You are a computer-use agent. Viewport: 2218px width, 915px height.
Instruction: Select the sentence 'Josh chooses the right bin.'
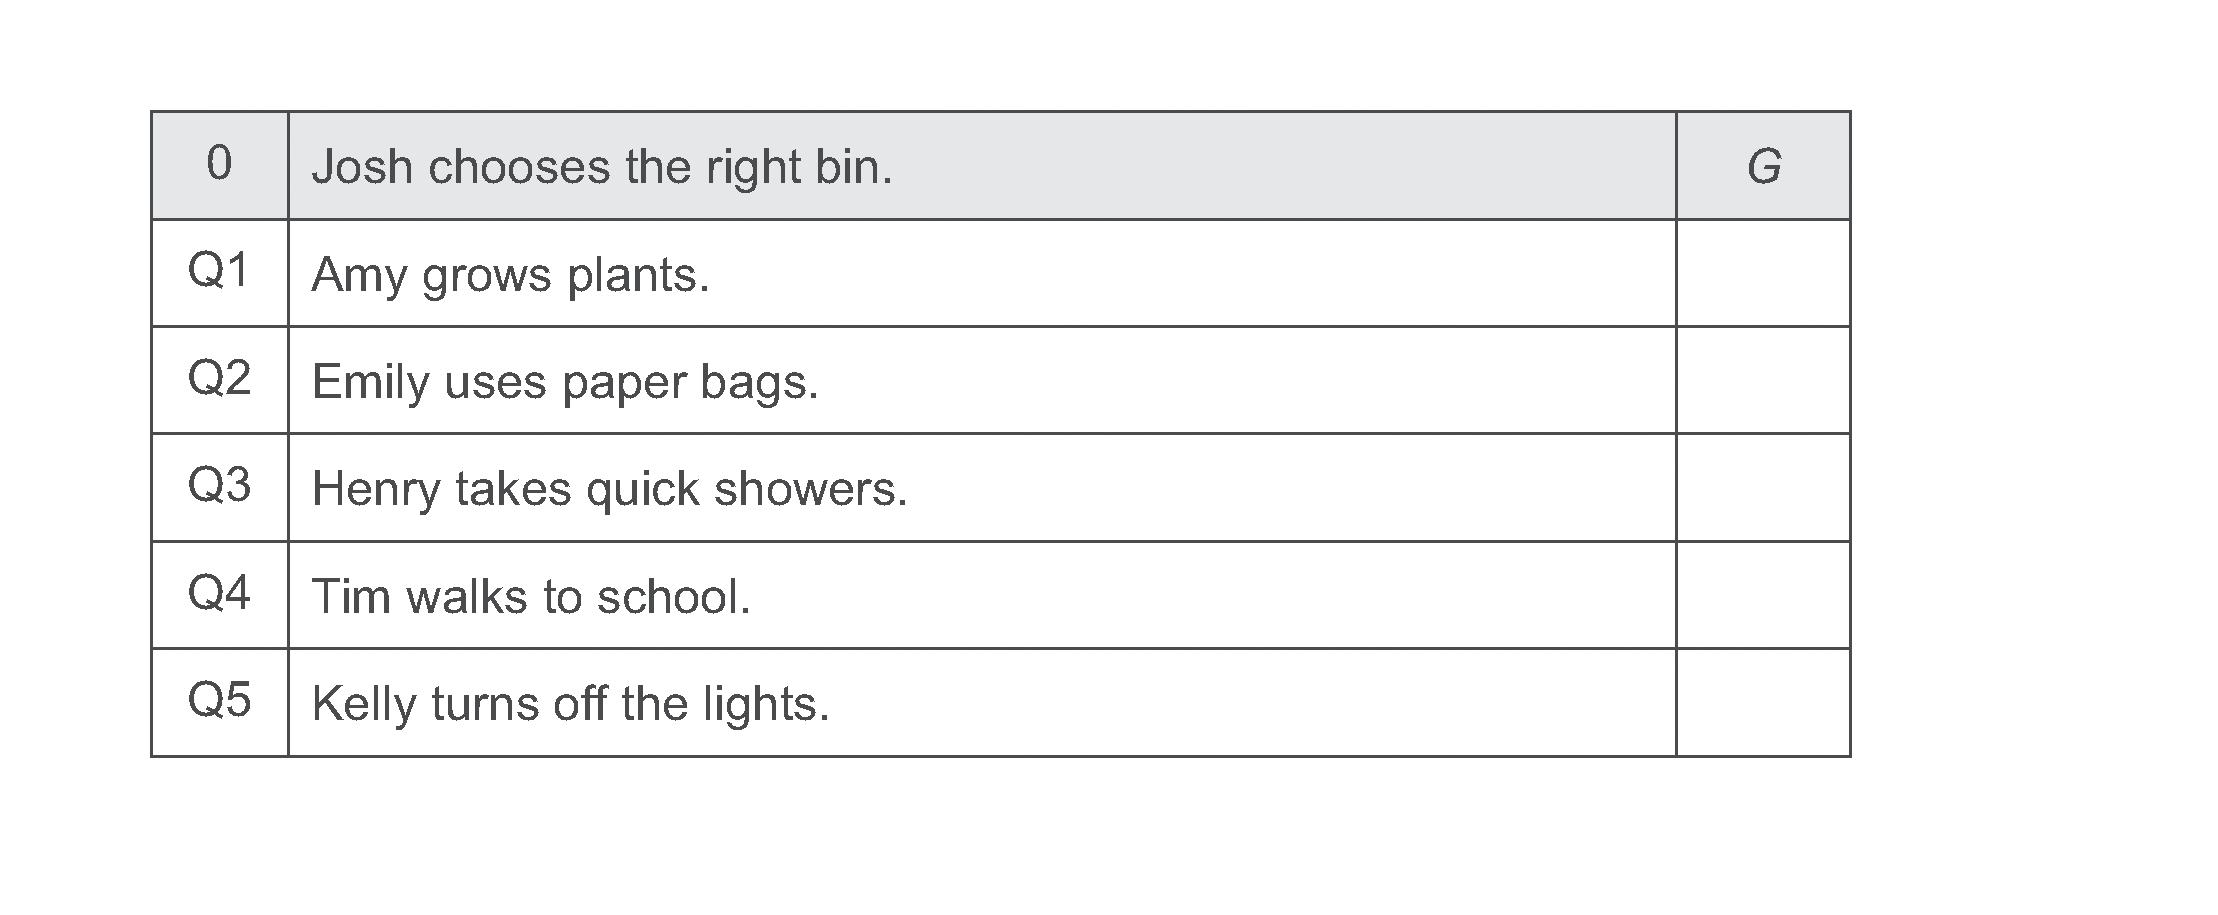(602, 167)
